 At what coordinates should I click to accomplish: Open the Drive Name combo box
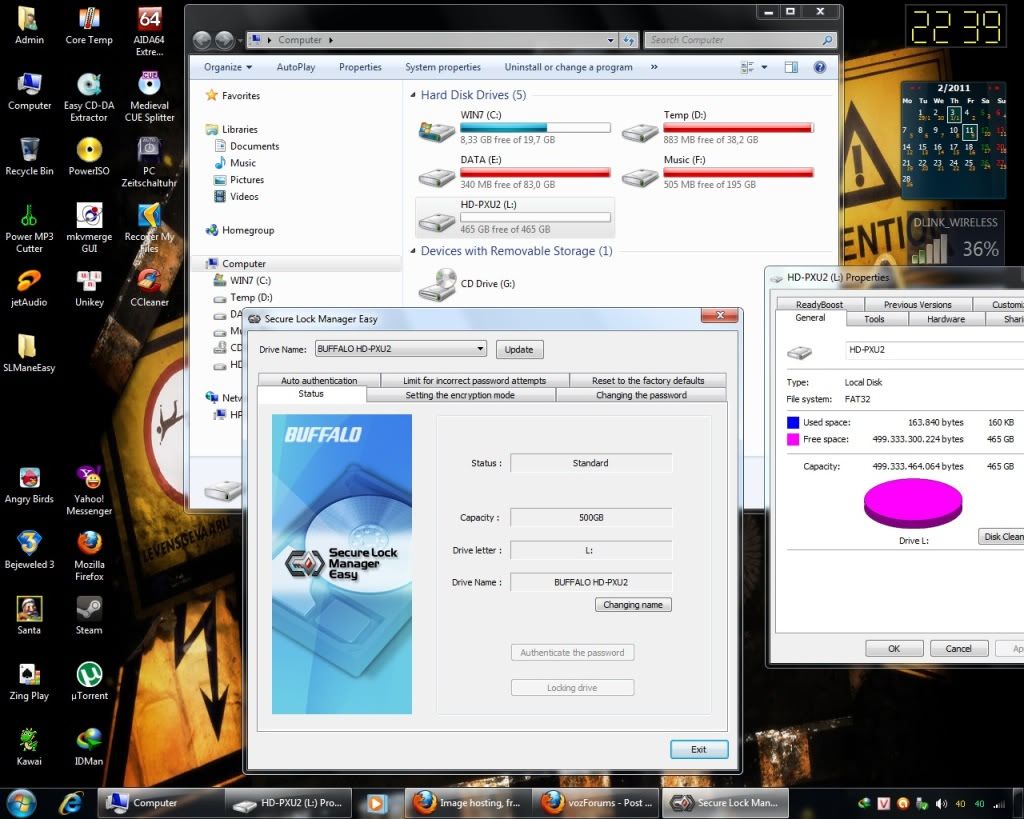pyautogui.click(x=400, y=349)
